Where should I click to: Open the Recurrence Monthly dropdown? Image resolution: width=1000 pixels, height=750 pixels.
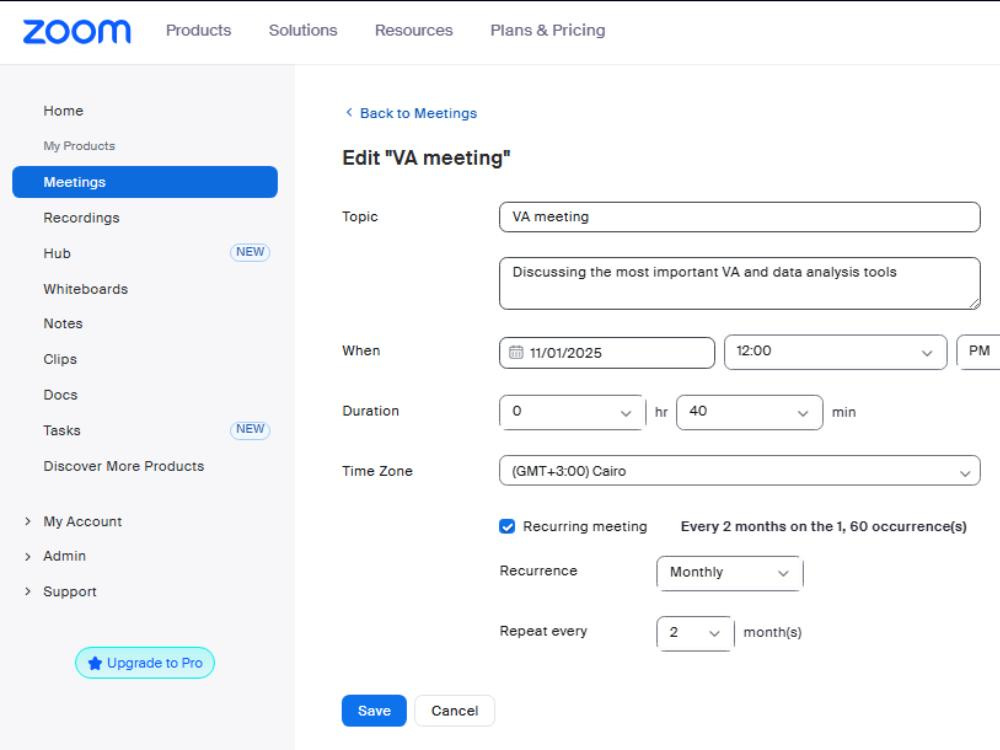(x=729, y=572)
